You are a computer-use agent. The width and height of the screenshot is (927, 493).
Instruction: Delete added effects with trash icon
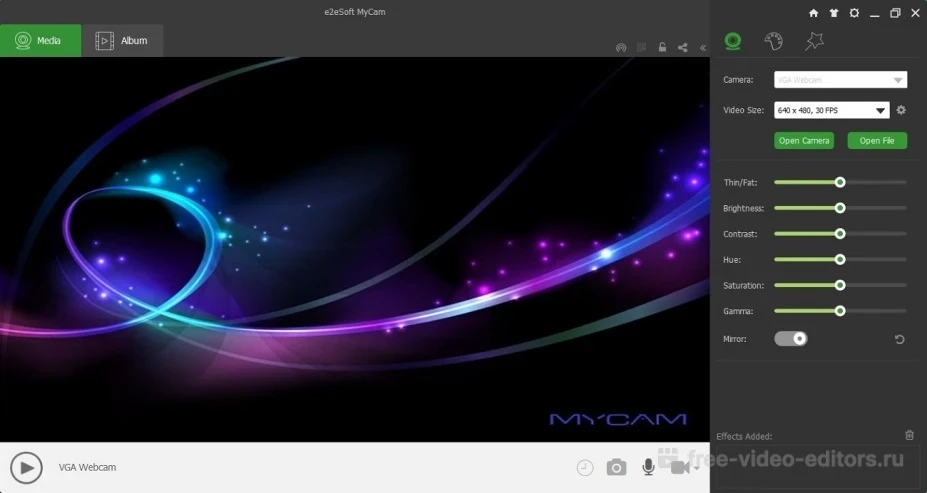pyautogui.click(x=909, y=435)
